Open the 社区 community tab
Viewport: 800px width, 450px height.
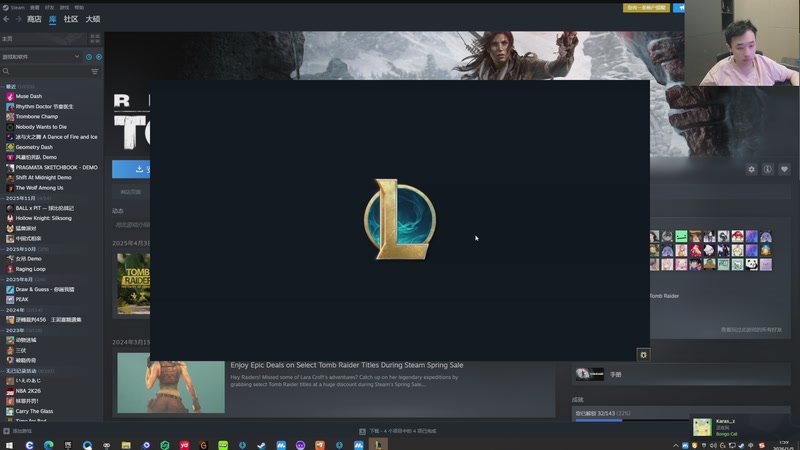[x=71, y=19]
